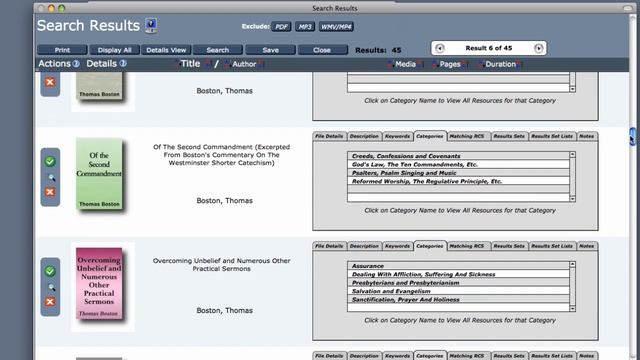The height and width of the screenshot is (360, 640).
Task: Open Results Sets tab for Second Commandment
Action: pyautogui.click(x=509, y=136)
